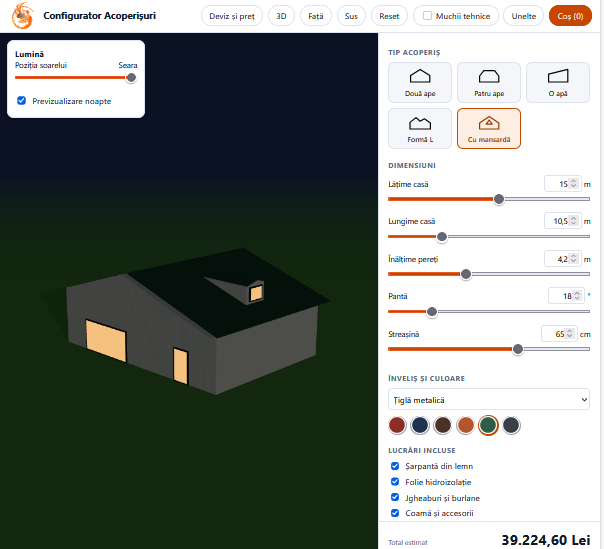Click the Configurator Acoperișuri title
The height and width of the screenshot is (549, 604).
[99, 16]
